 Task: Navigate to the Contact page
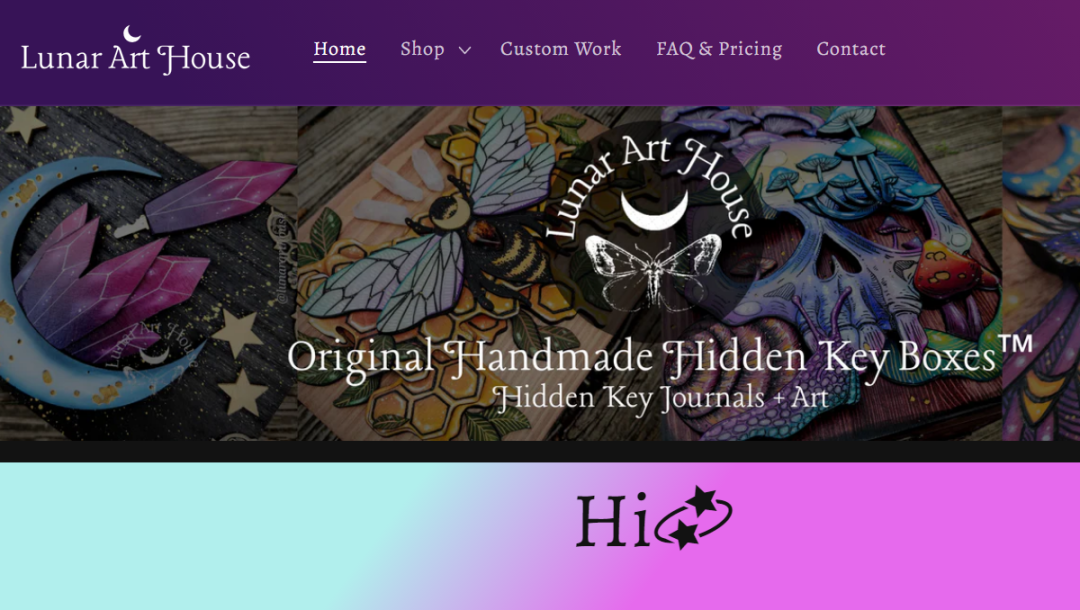coord(851,49)
